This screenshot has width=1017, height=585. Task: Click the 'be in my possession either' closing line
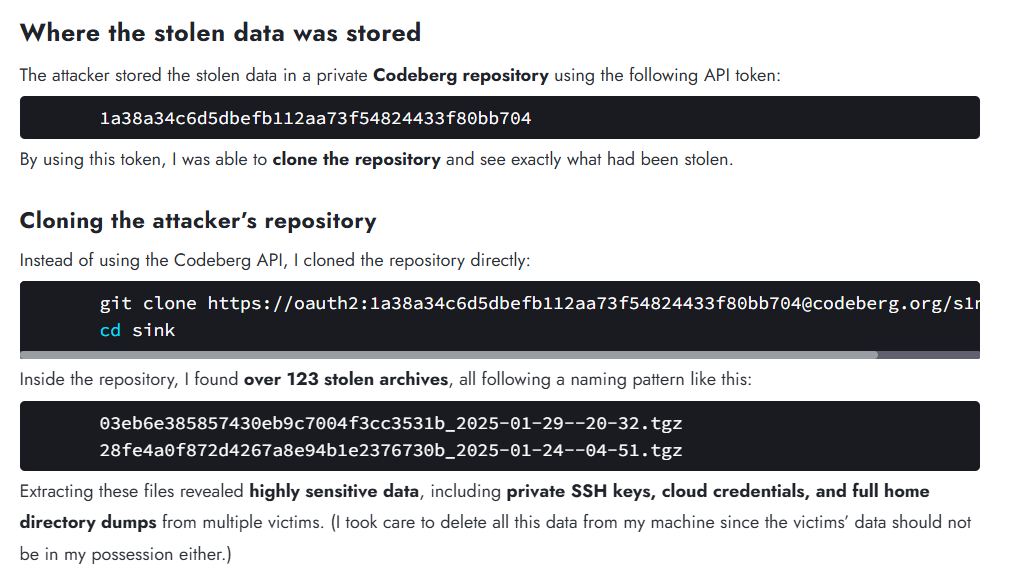click(125, 555)
